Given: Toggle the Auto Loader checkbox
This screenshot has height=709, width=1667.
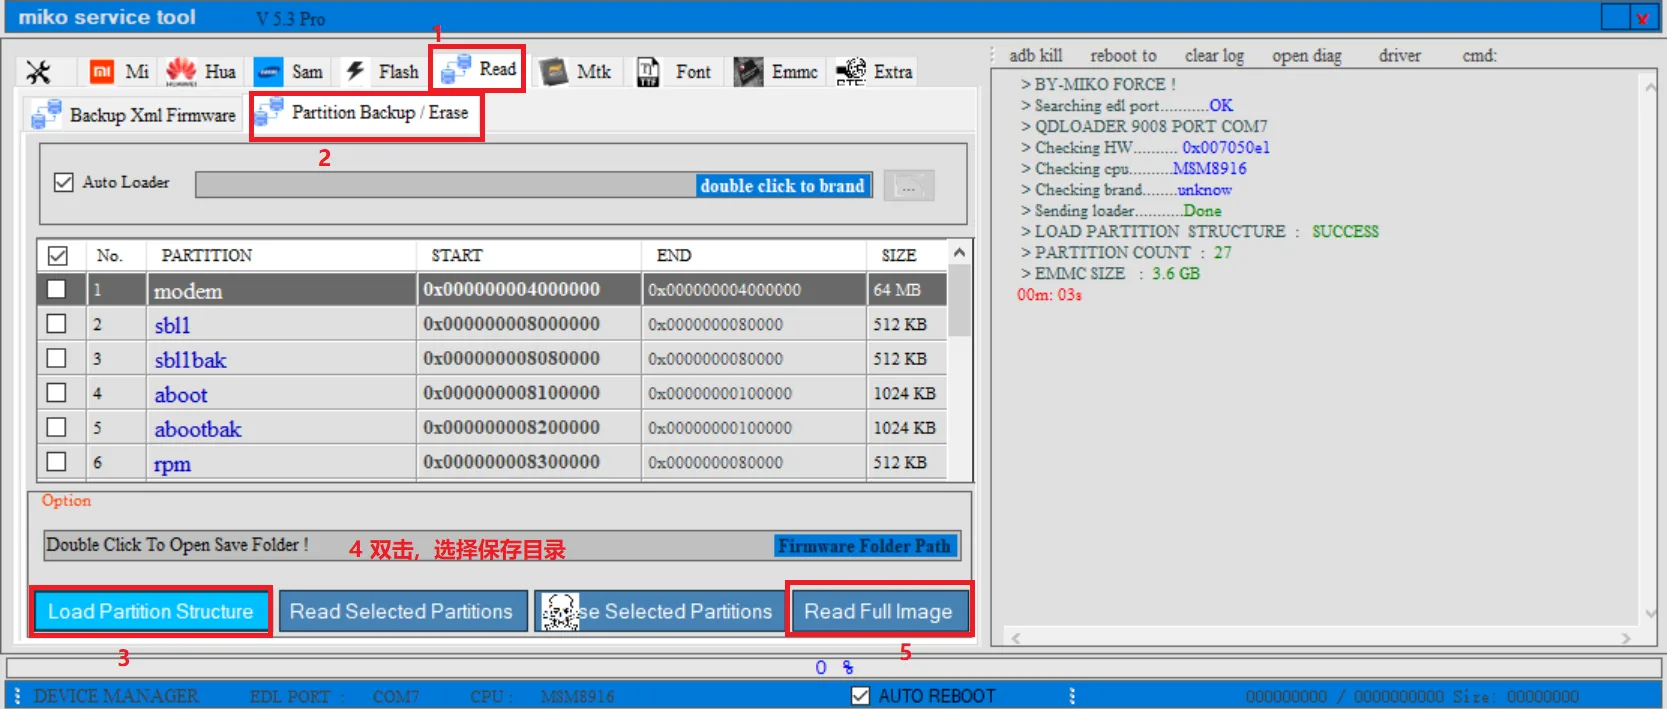Looking at the screenshot, I should 64,182.
